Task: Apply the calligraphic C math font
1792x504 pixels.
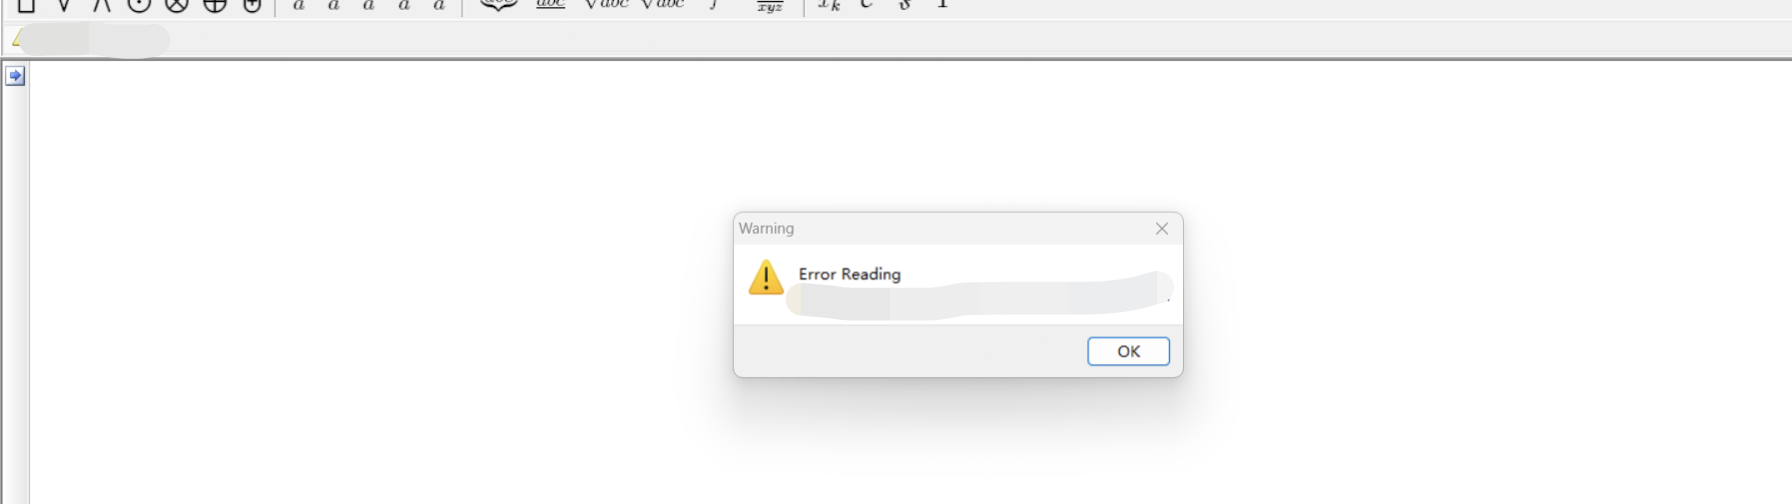Action: click(866, 5)
